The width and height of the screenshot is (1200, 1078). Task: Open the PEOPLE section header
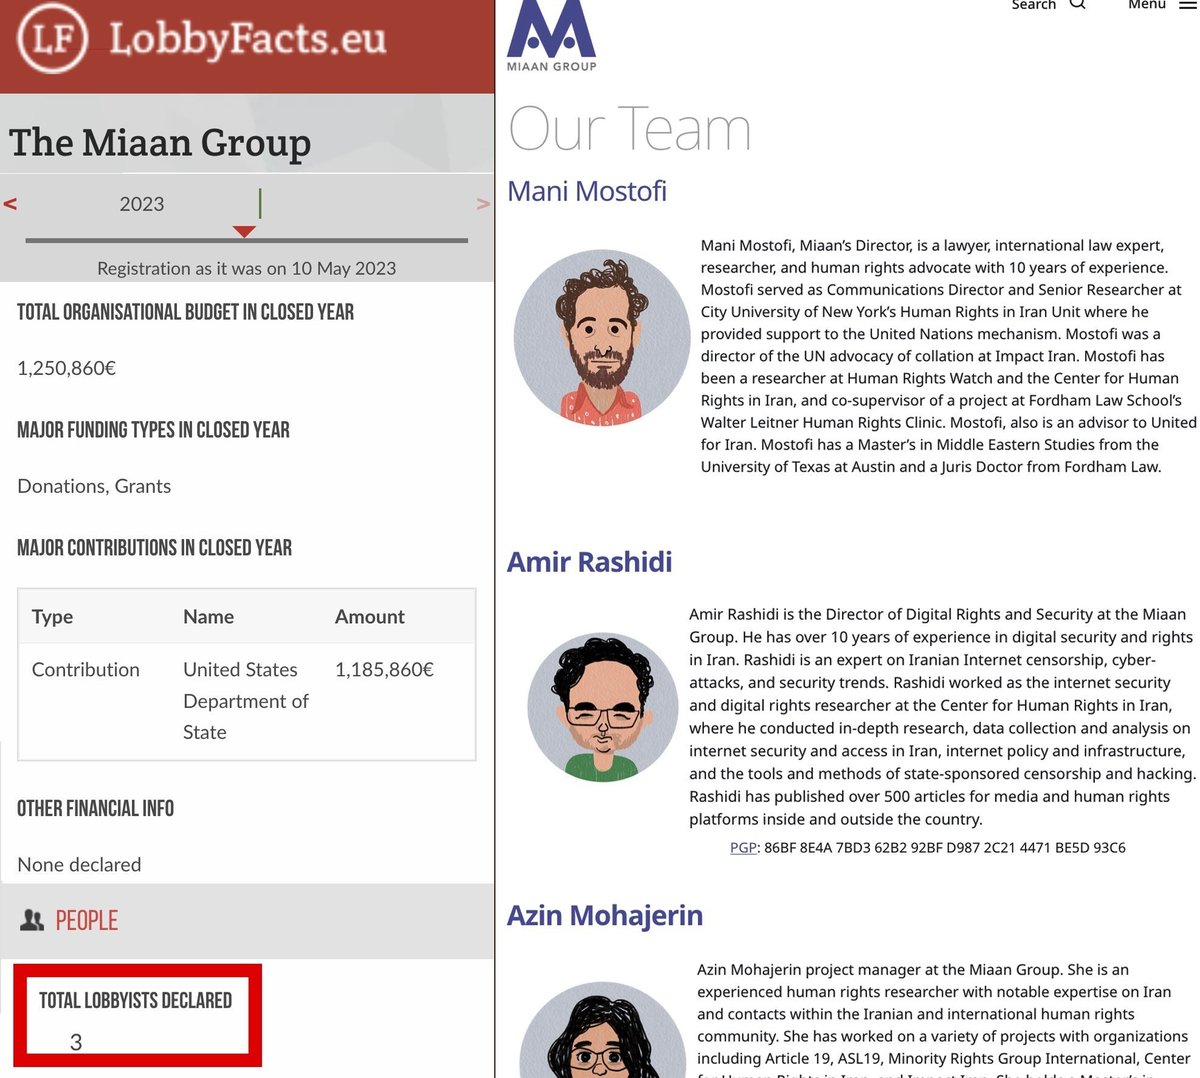pyautogui.click(x=87, y=920)
